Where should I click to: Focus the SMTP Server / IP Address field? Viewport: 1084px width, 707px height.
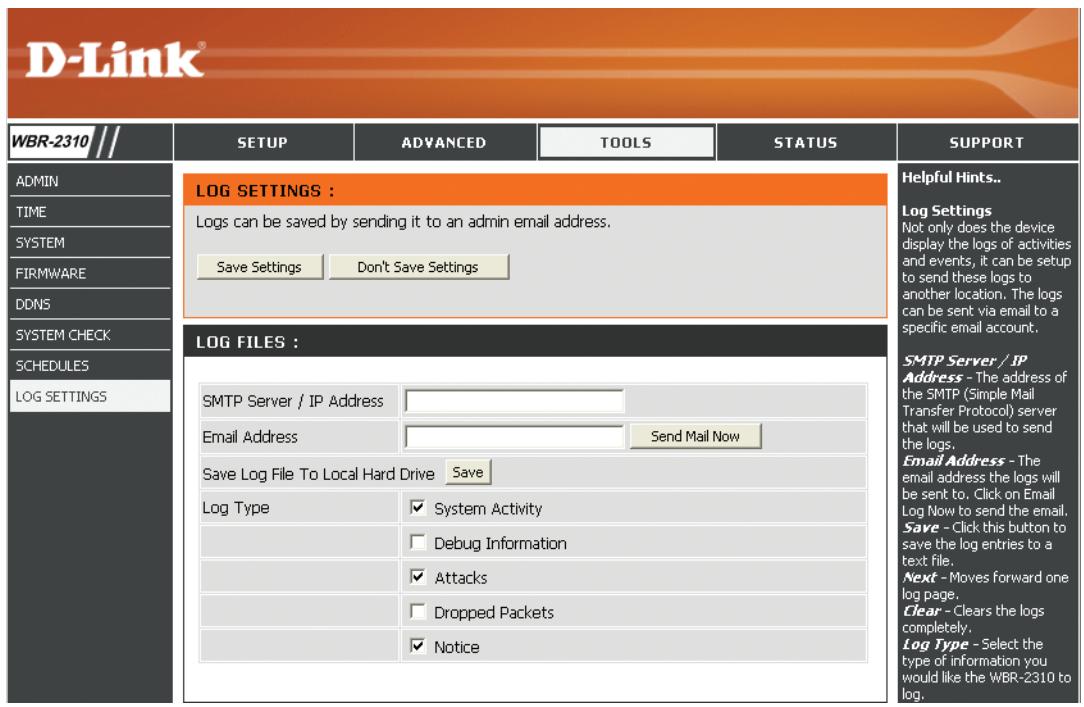tap(514, 401)
